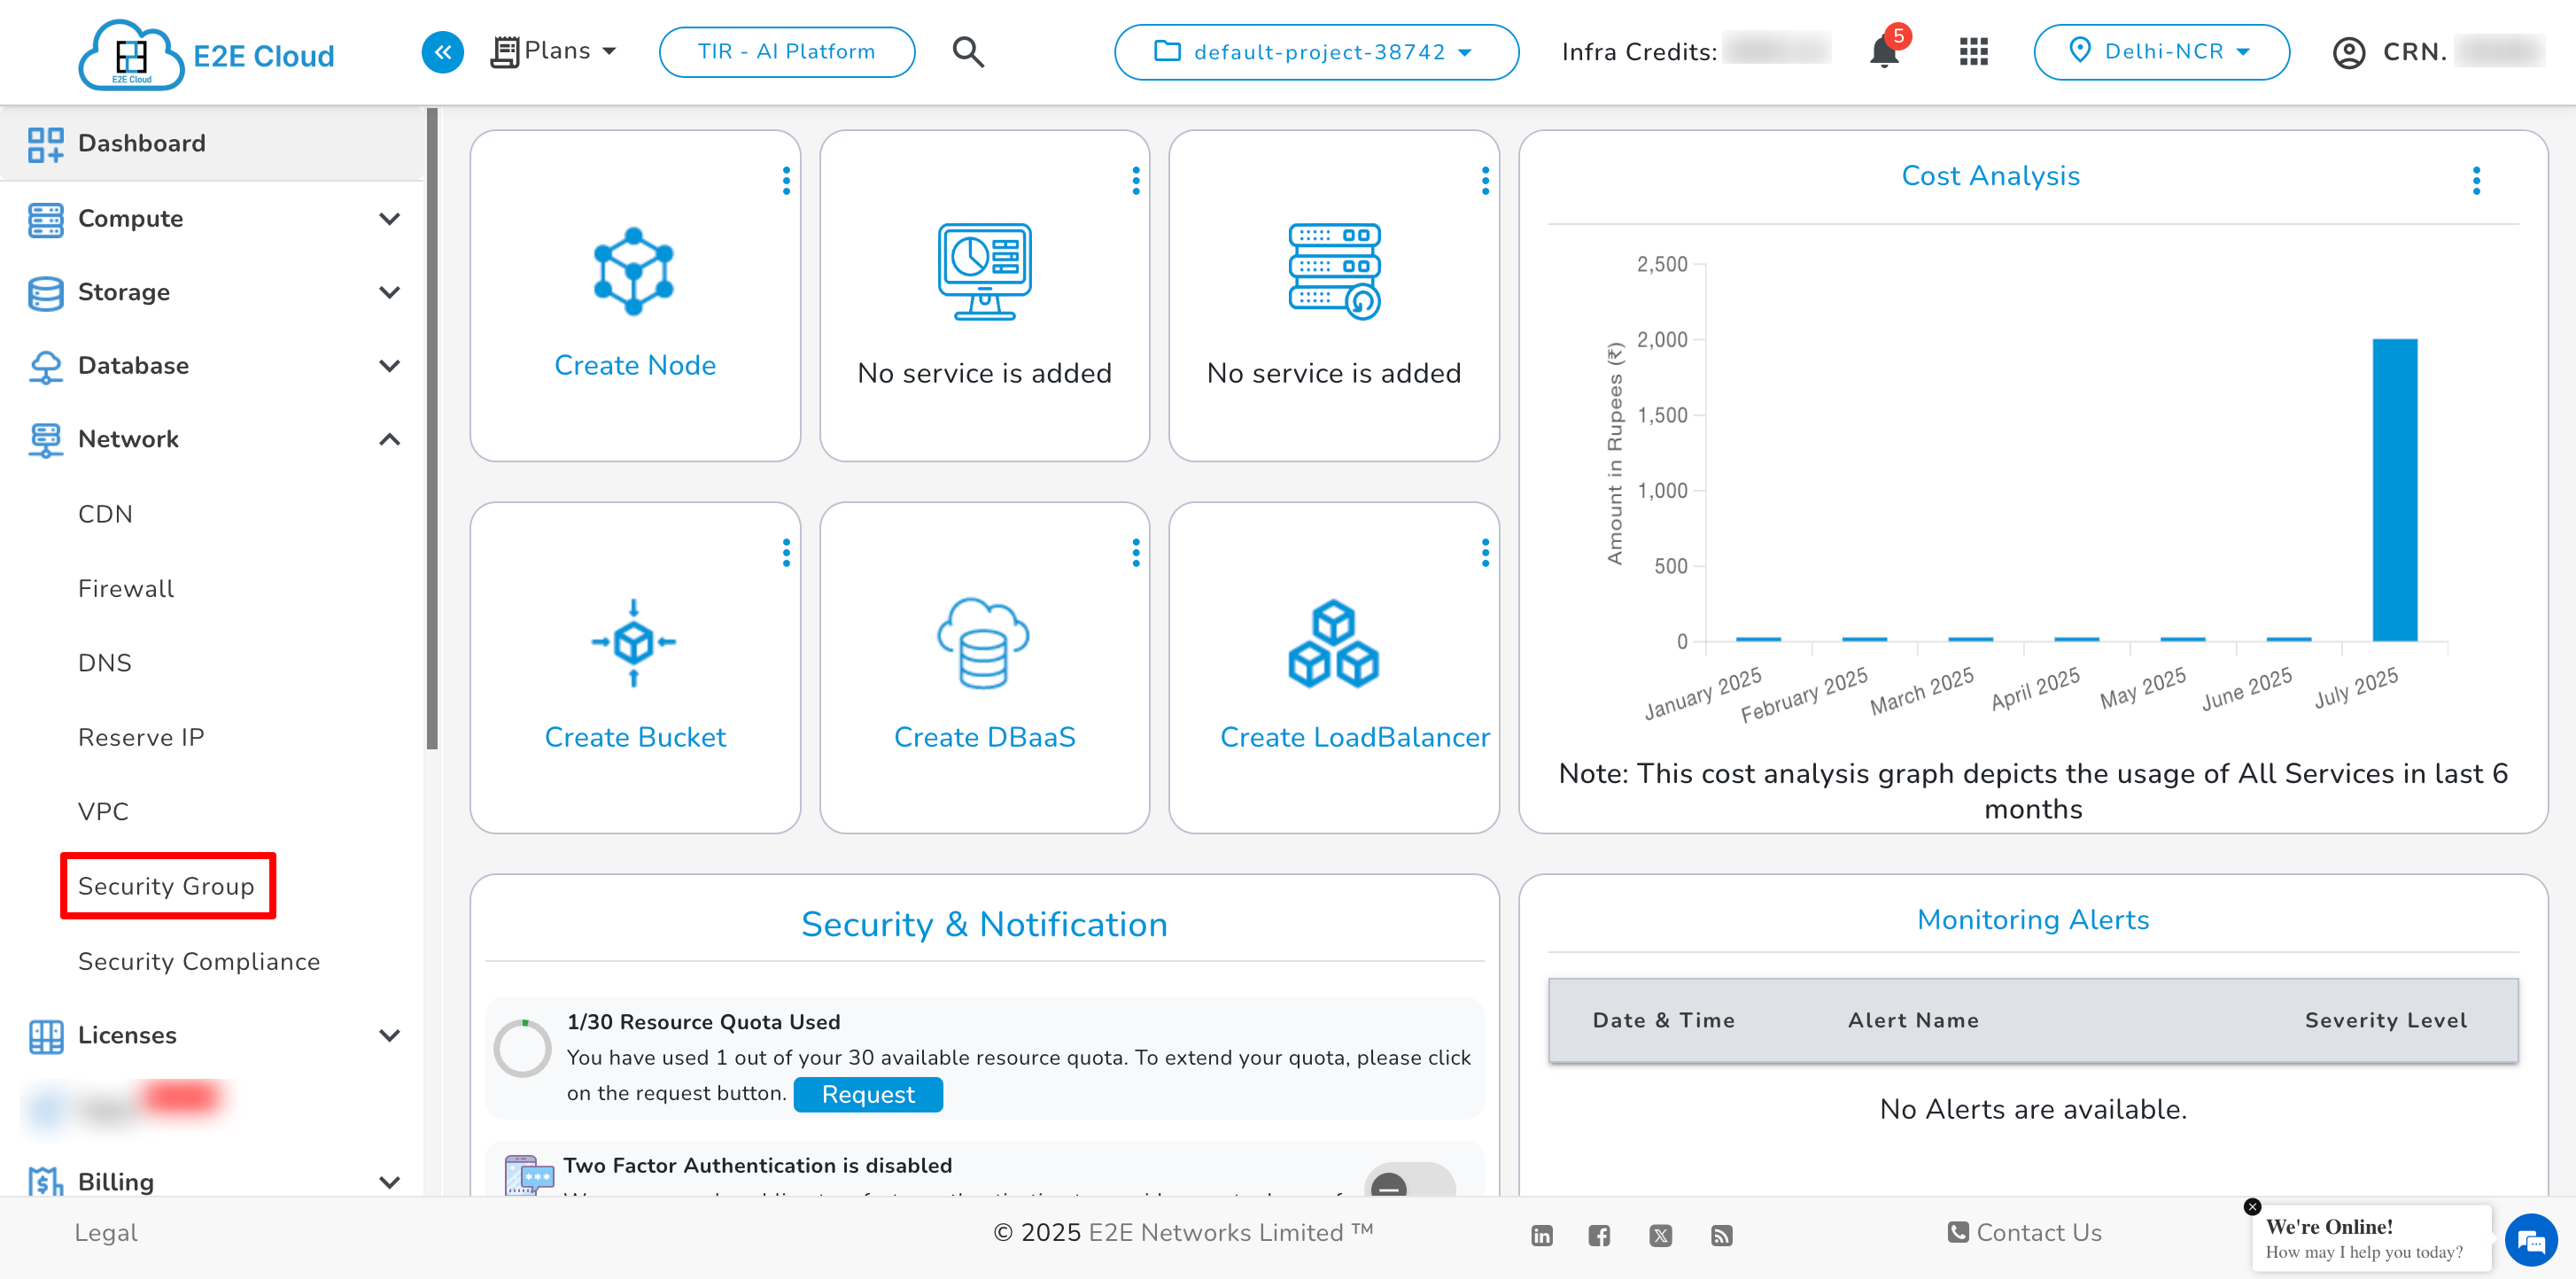Viewport: 2576px width, 1279px height.
Task: Open the Plans menu
Action: 554,51
